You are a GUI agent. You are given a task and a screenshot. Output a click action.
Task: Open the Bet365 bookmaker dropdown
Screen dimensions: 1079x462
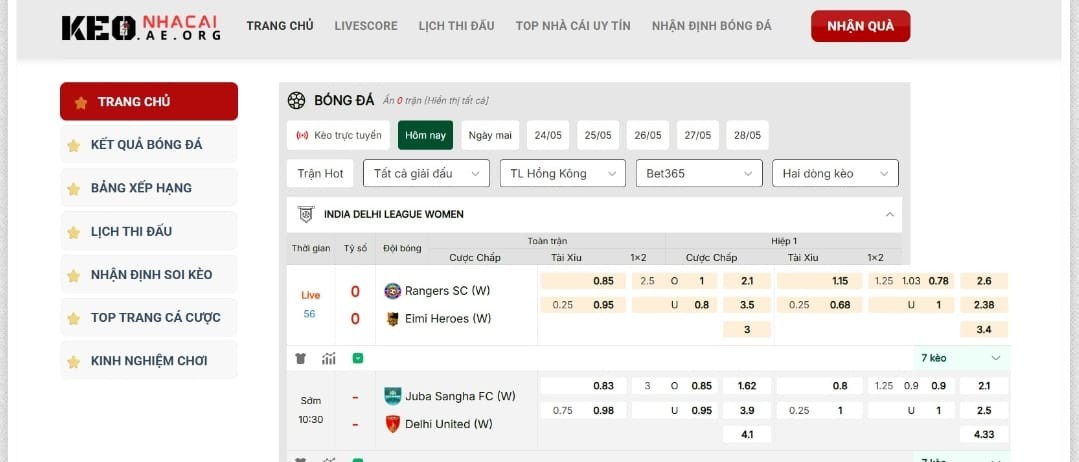(699, 173)
